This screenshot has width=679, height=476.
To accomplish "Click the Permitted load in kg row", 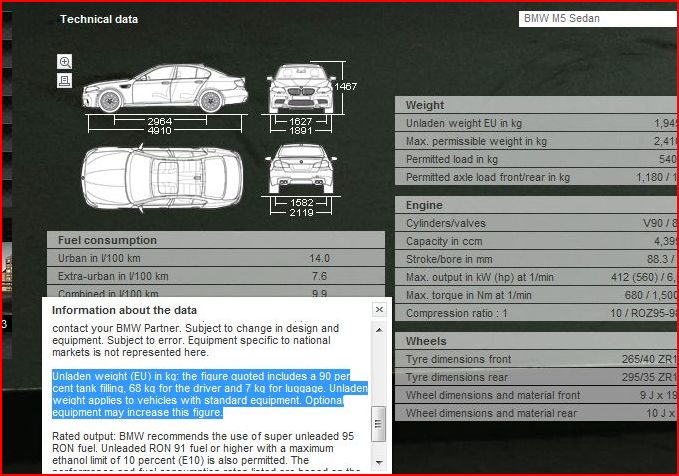I will click(537, 159).
